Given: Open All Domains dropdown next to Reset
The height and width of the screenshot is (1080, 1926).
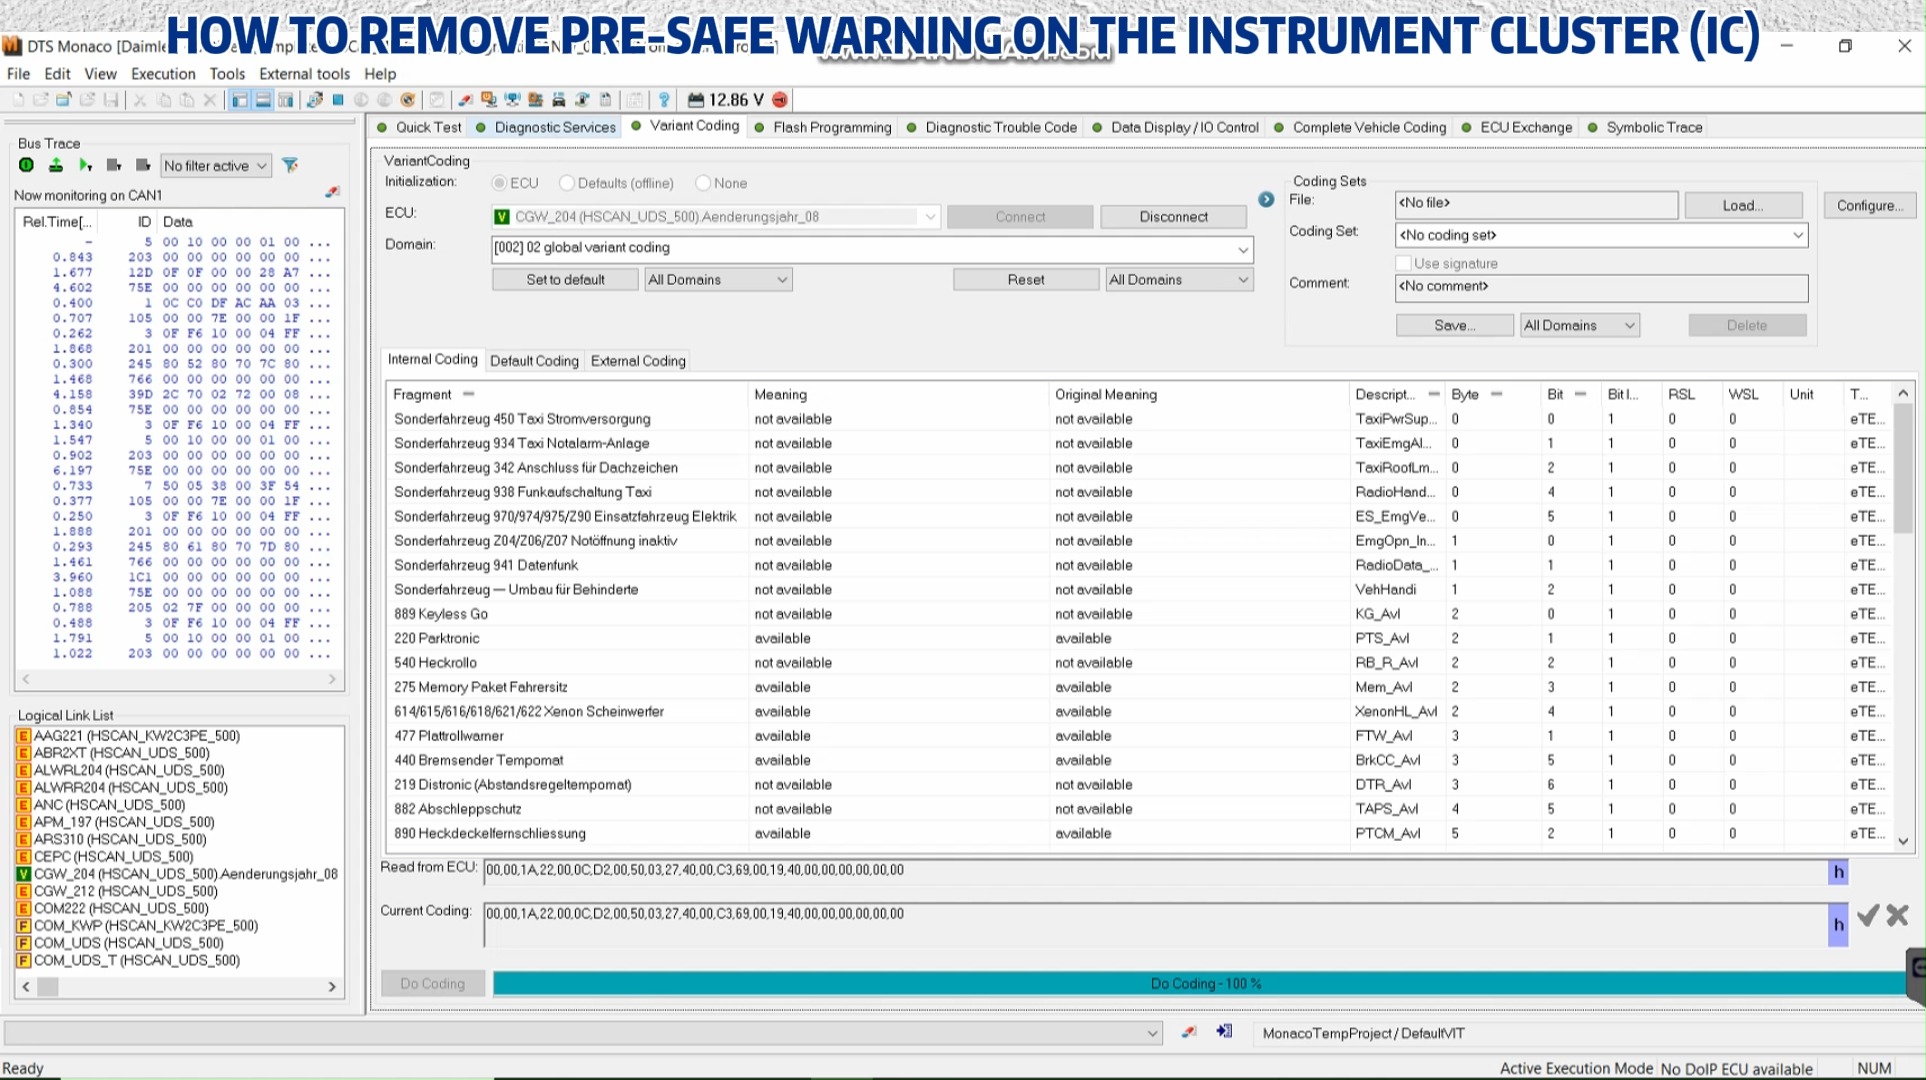Looking at the screenshot, I should click(x=1179, y=280).
